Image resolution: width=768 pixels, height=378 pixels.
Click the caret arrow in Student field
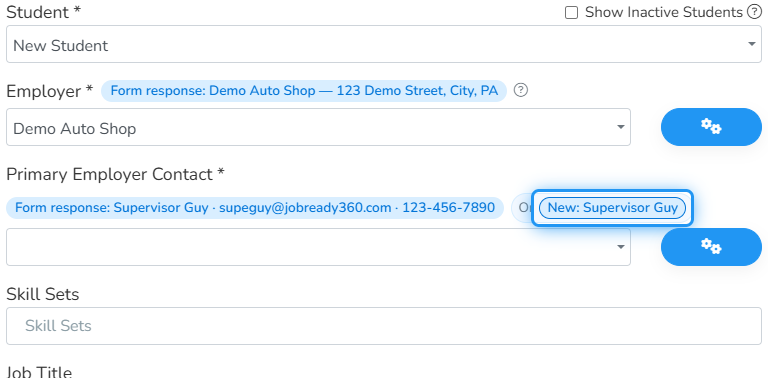pyautogui.click(x=751, y=44)
